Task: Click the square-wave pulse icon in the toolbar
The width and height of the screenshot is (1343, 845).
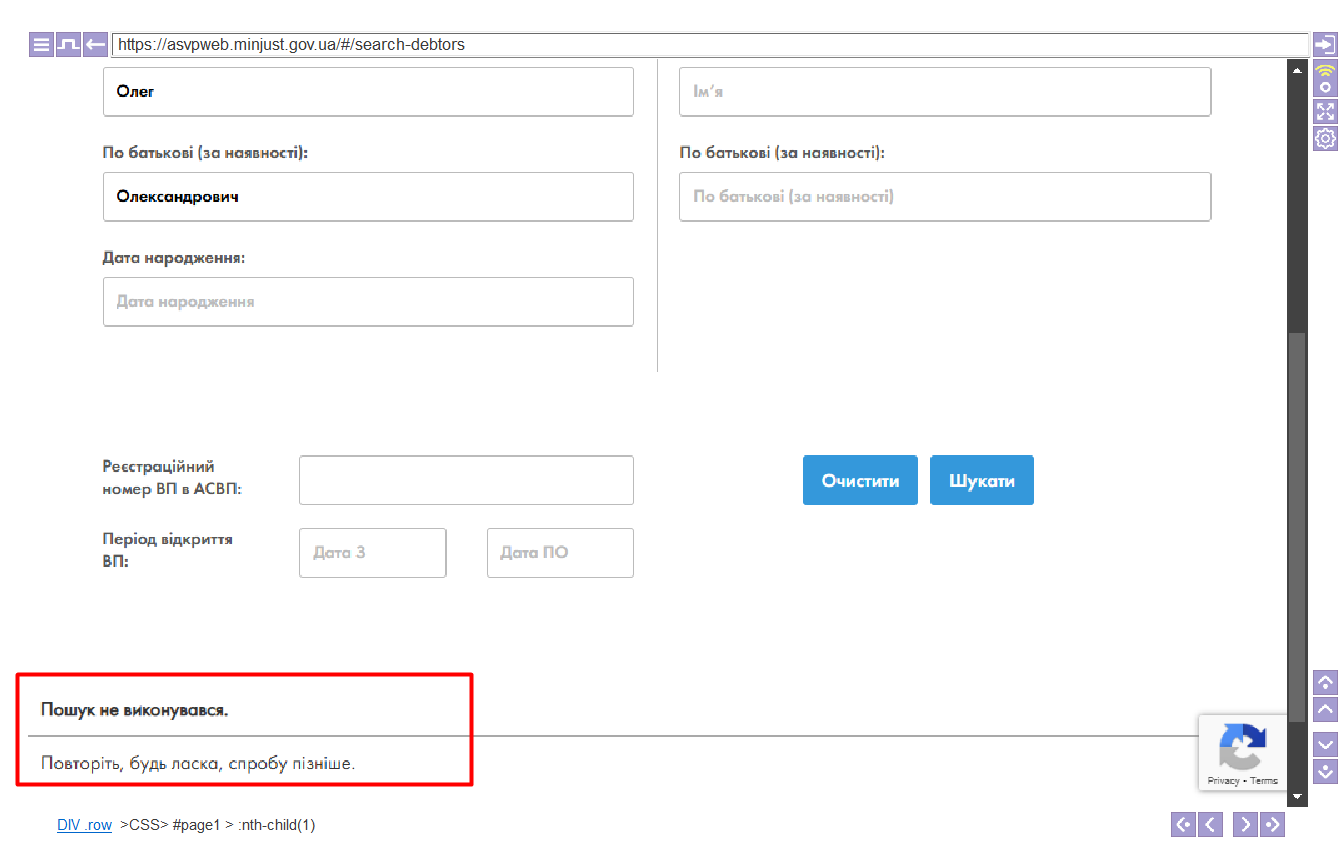Action: tap(68, 45)
